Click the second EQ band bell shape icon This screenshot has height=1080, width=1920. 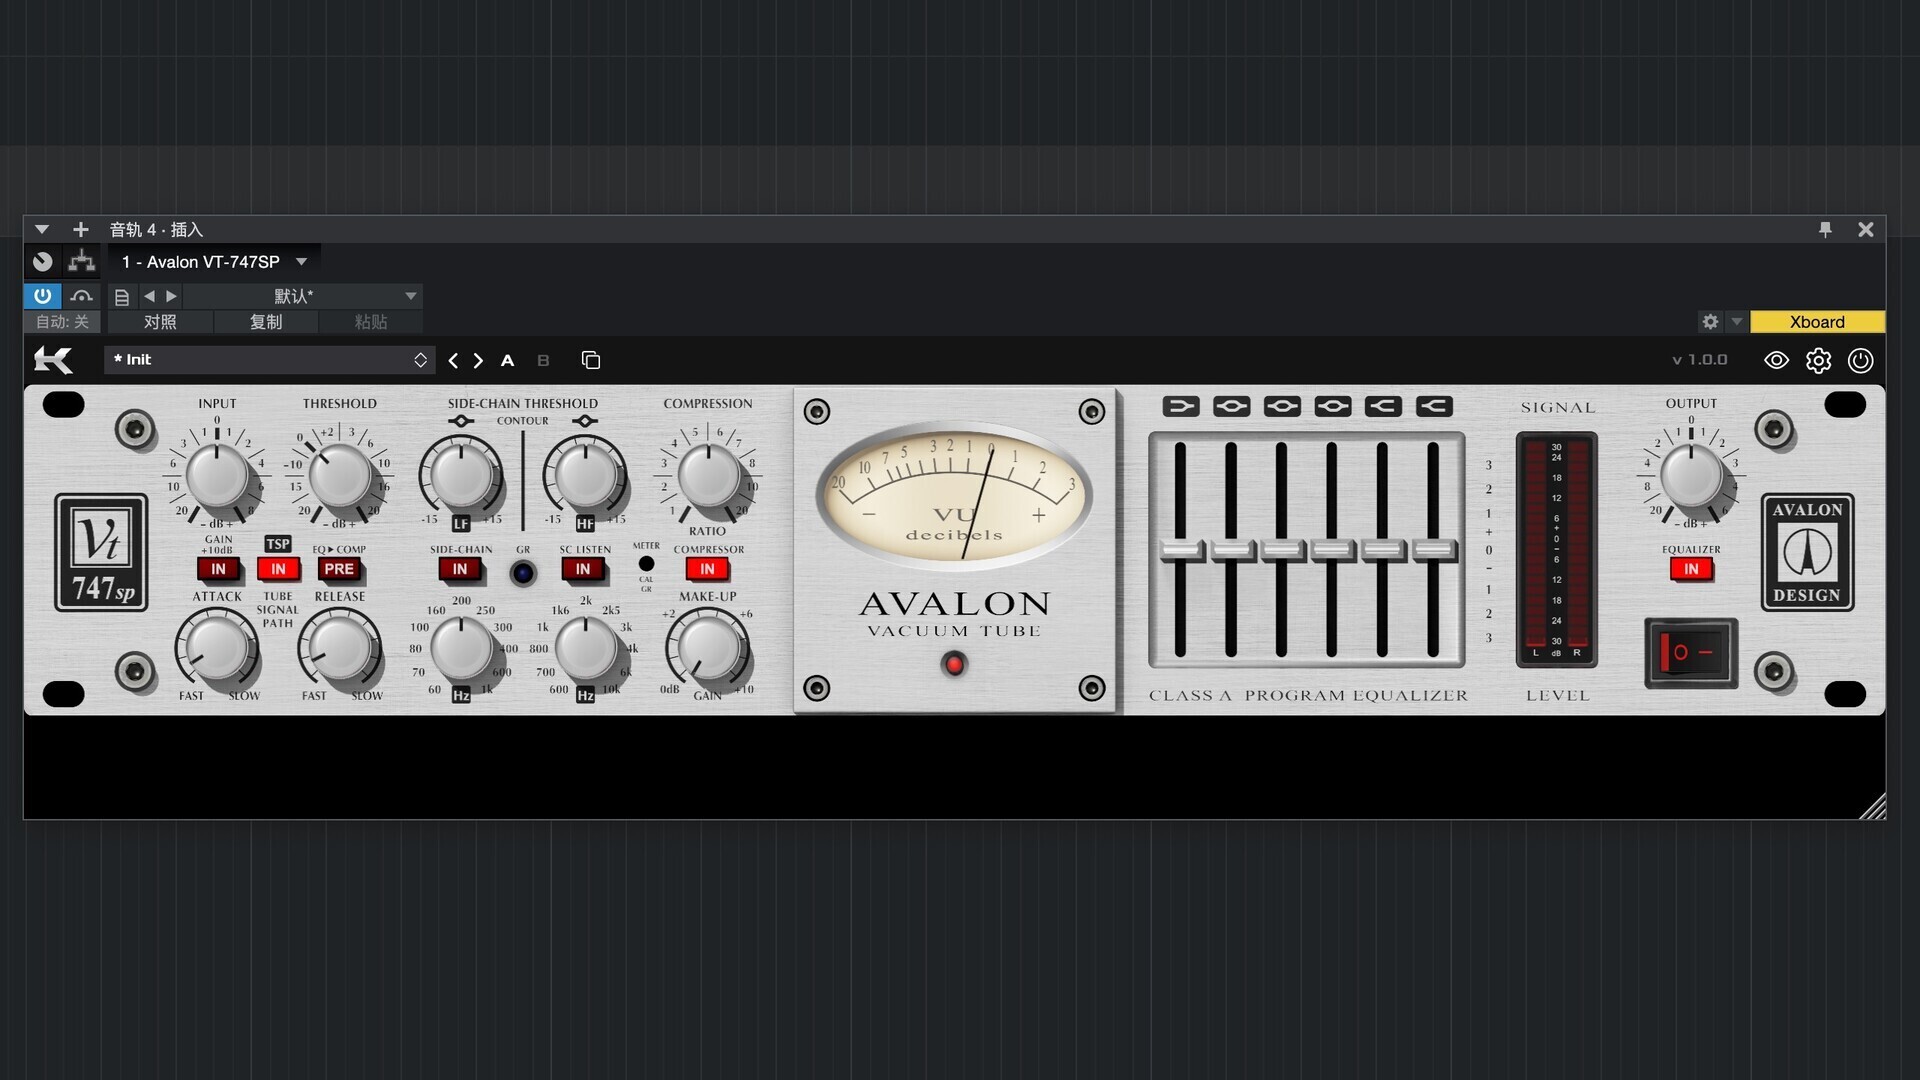pos(1231,406)
